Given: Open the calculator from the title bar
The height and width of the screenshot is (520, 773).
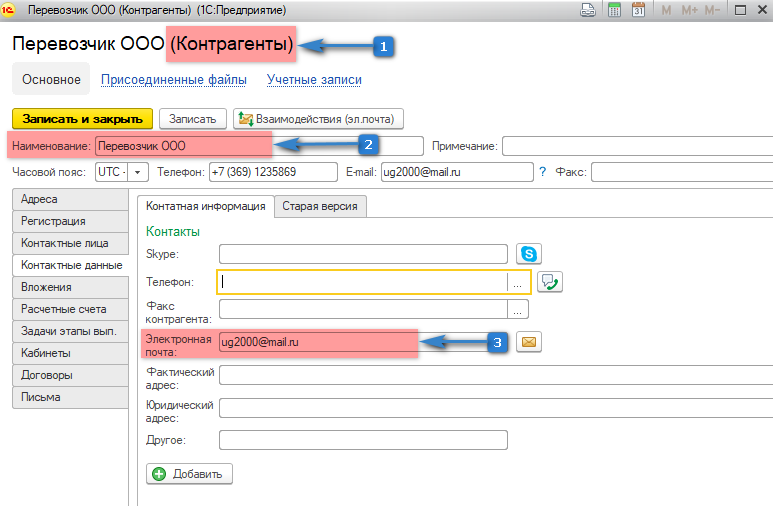Looking at the screenshot, I should click(613, 11).
